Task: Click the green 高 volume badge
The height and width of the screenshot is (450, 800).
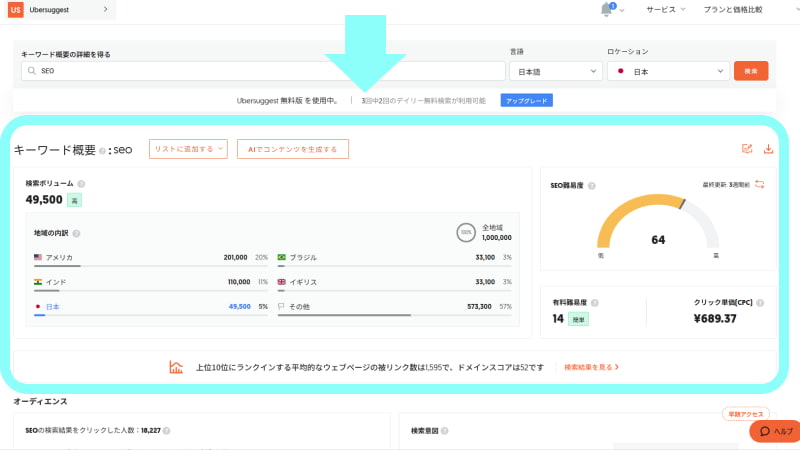Action: click(x=74, y=201)
